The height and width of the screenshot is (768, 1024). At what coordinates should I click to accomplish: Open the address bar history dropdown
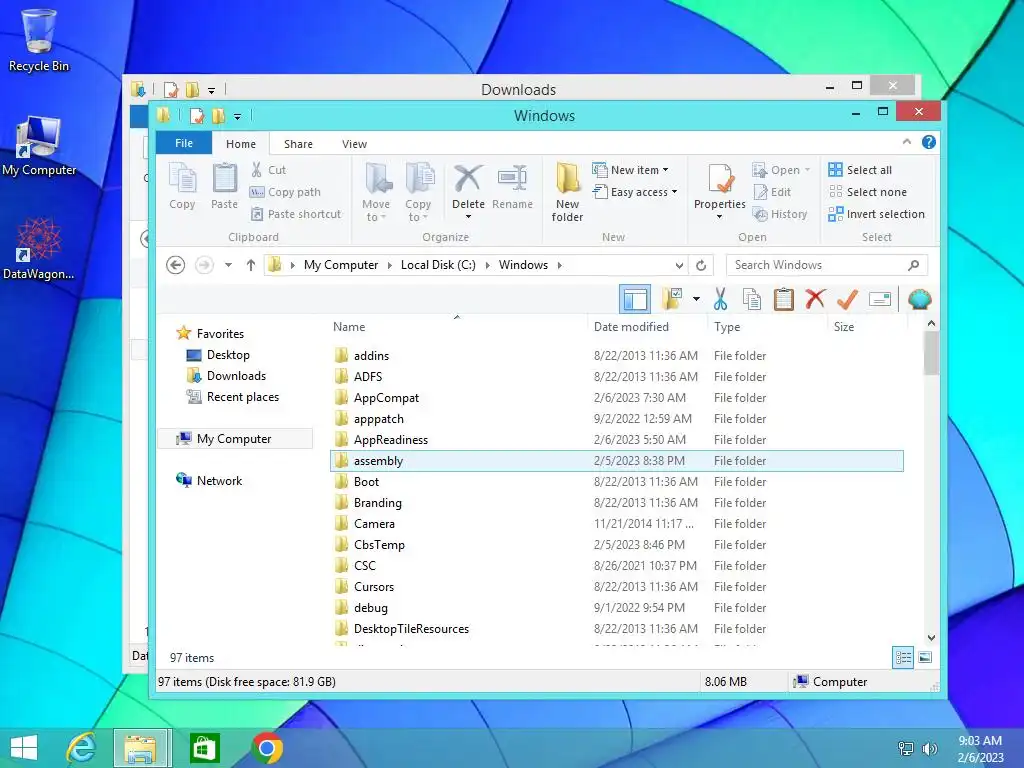click(x=679, y=265)
